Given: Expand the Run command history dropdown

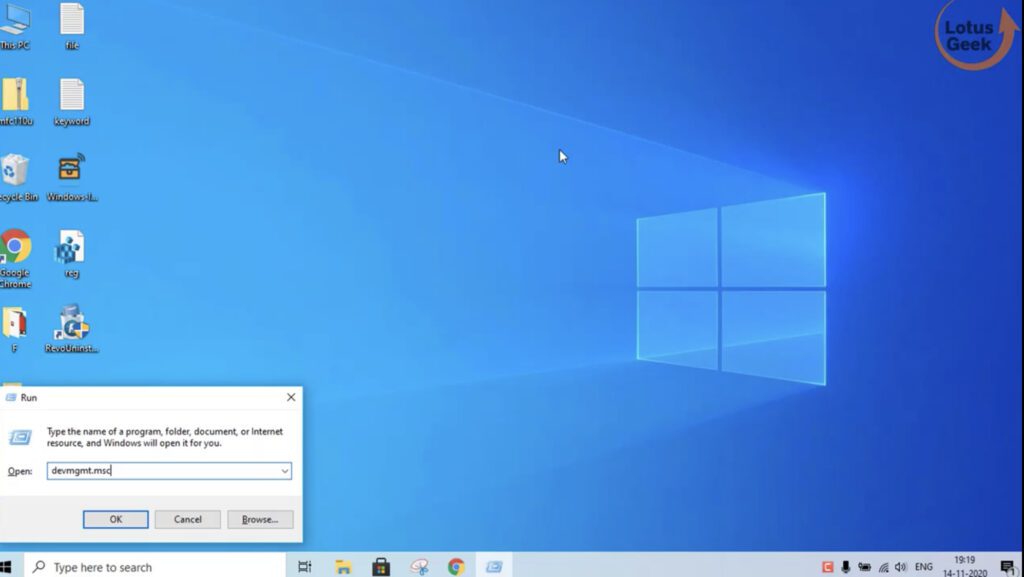Looking at the screenshot, I should pyautogui.click(x=283, y=470).
